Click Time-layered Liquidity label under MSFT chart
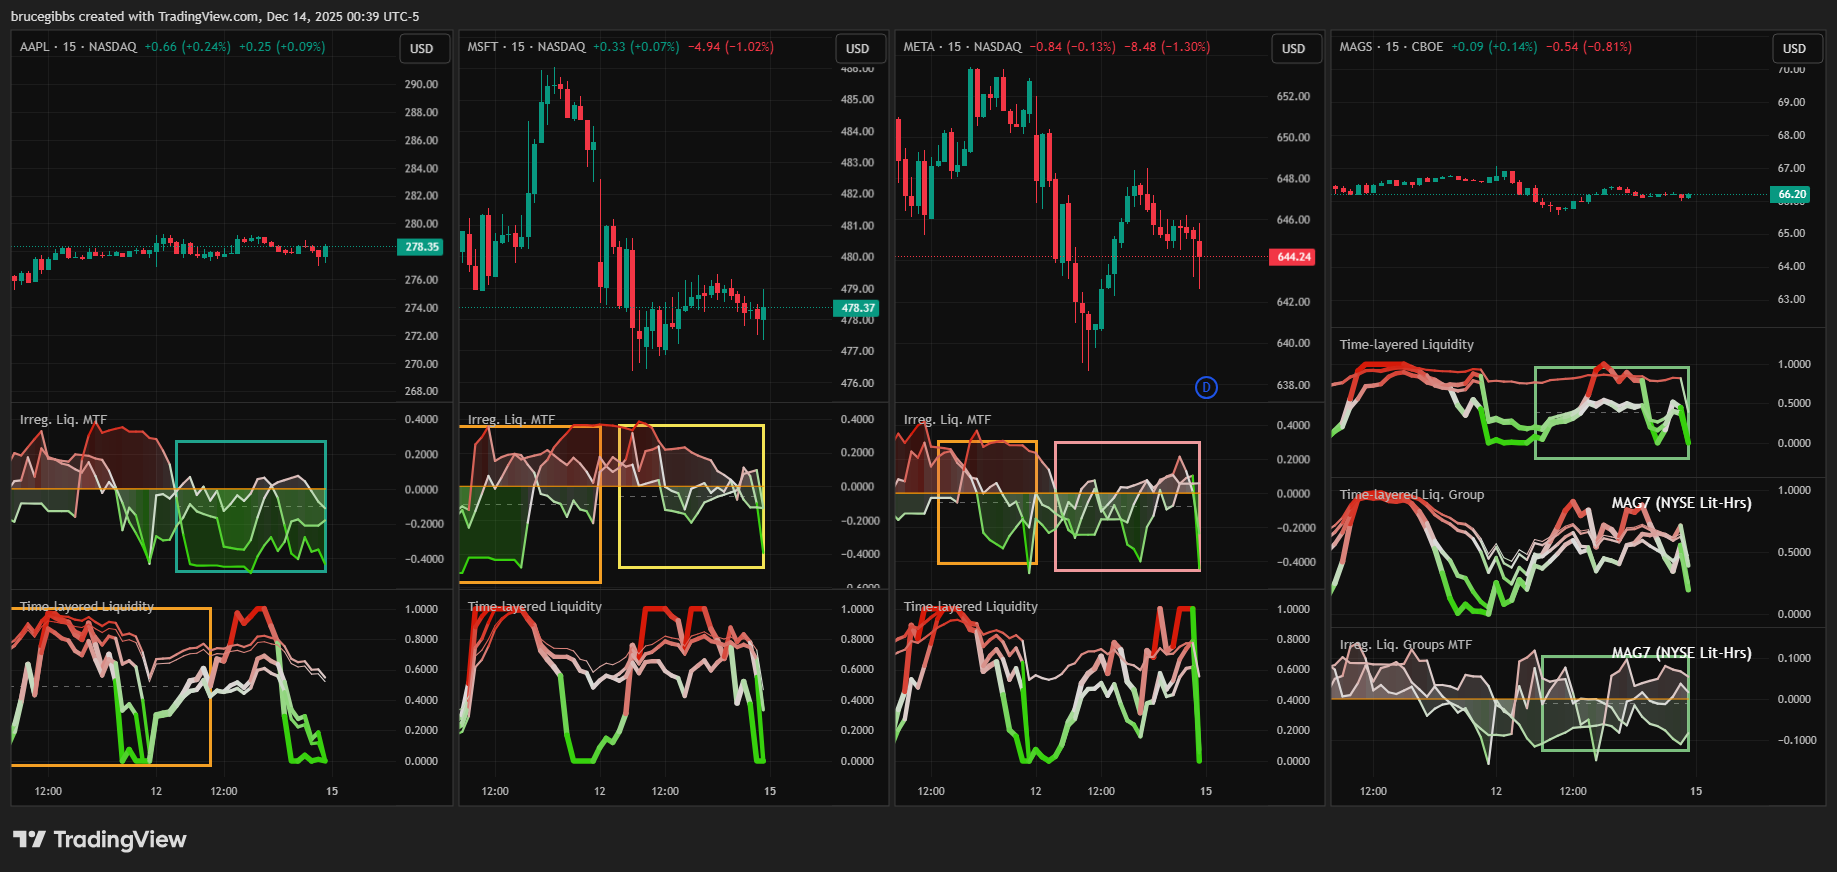This screenshot has height=872, width=1837. (x=535, y=607)
